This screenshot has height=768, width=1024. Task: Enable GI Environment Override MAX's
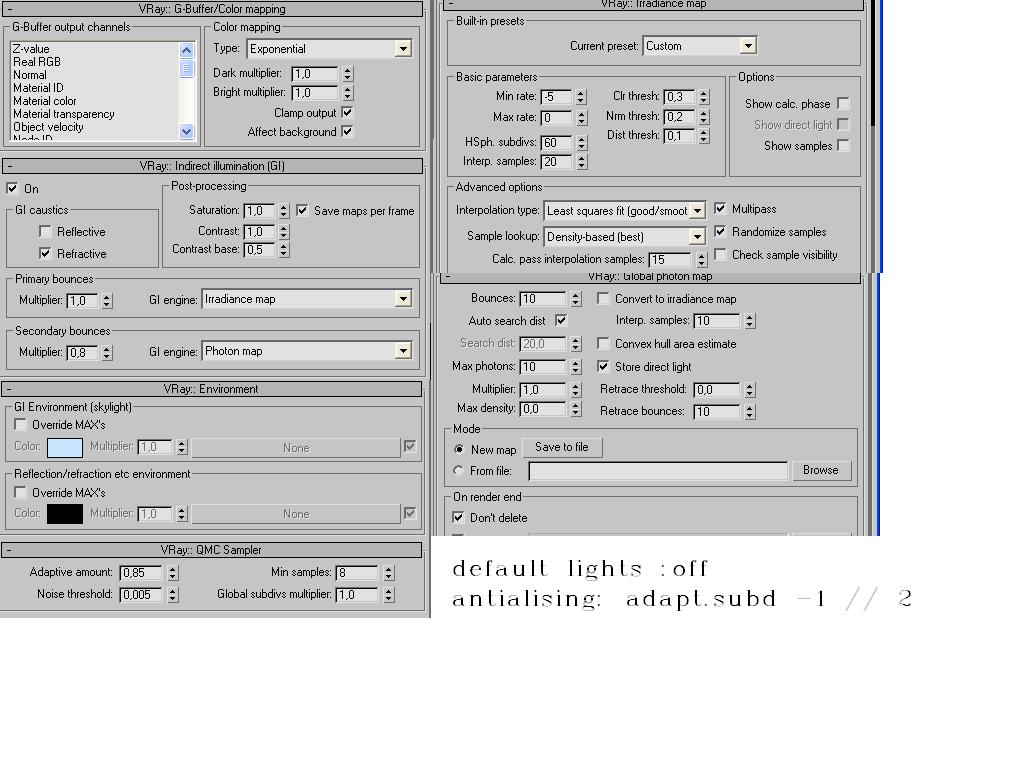click(x=20, y=424)
